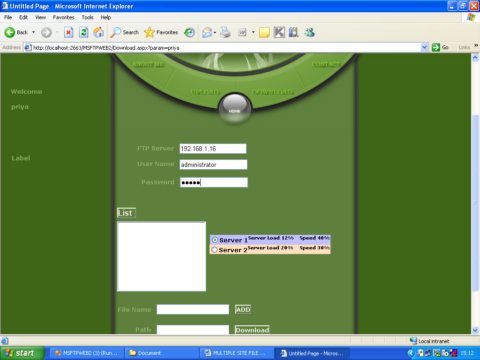Click the status bar page icon
This screenshot has width=480, height=360.
5,341
